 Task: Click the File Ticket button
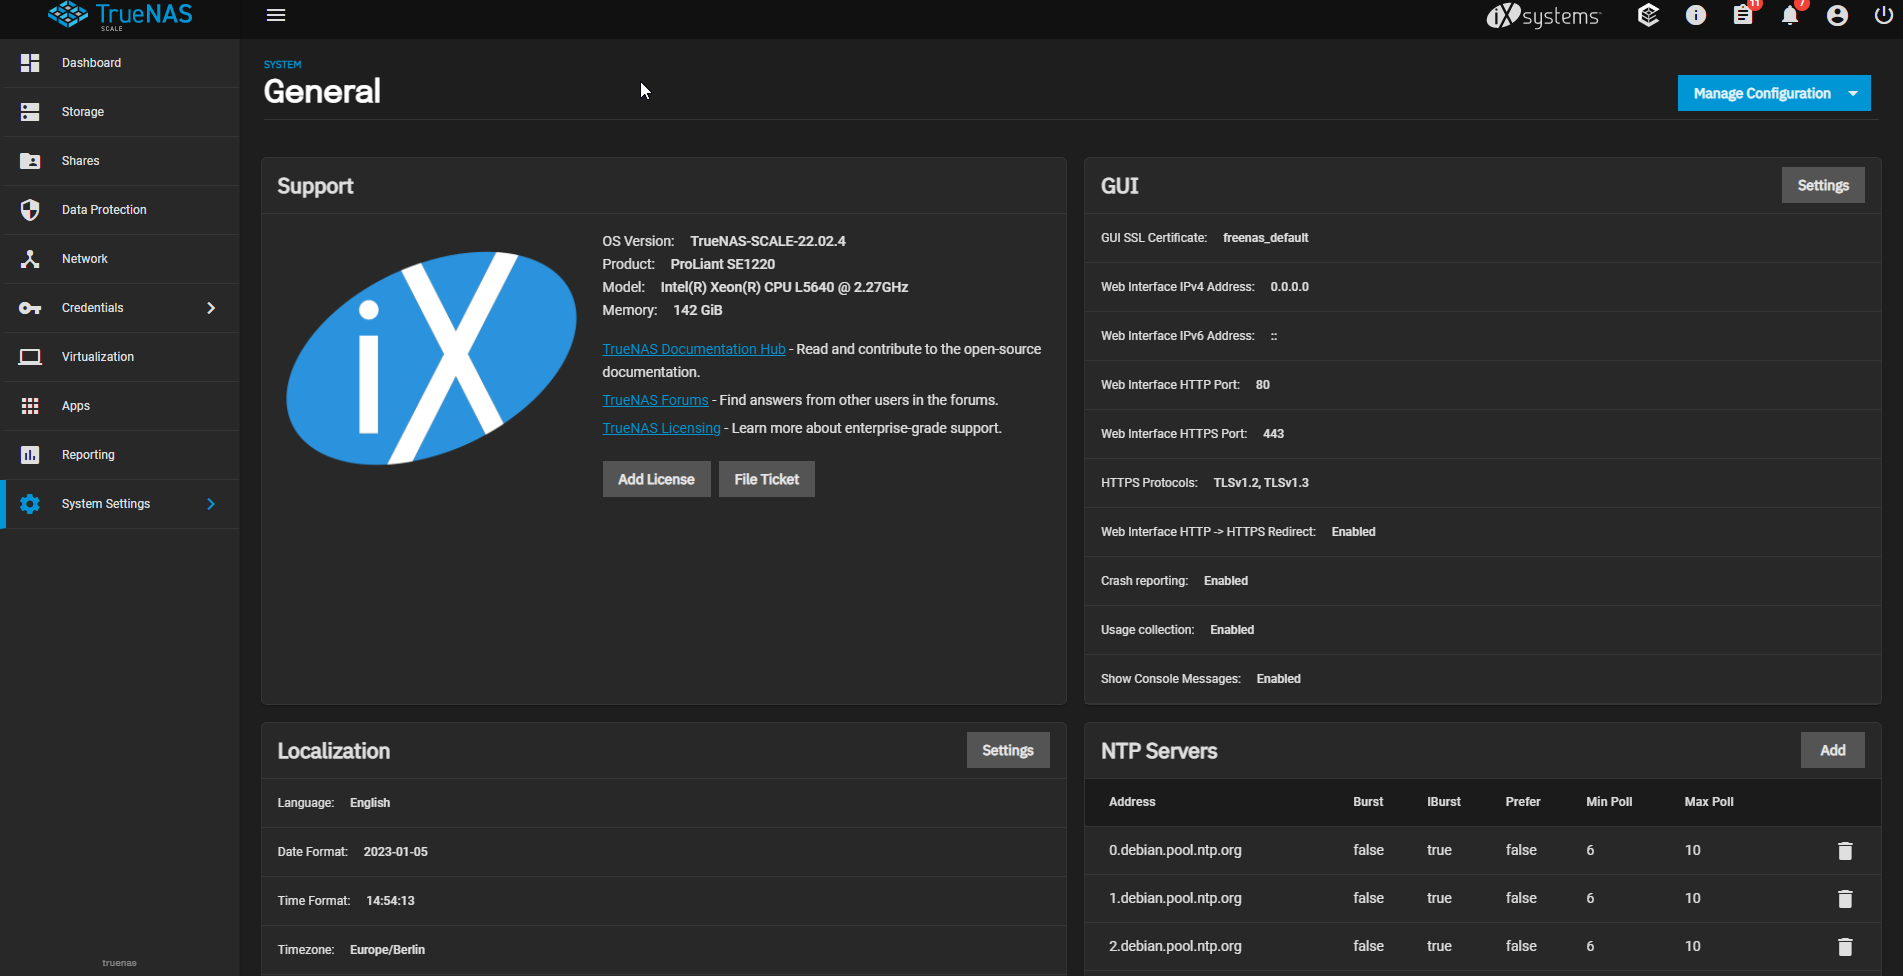(767, 479)
